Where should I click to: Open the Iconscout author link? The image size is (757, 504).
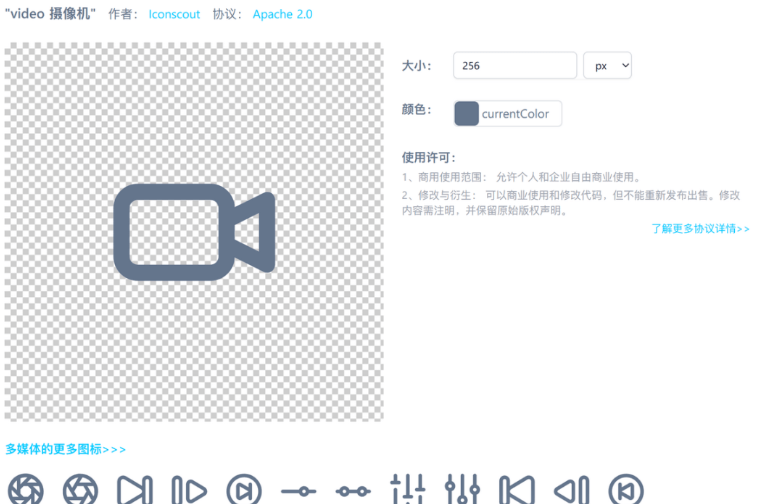point(174,15)
